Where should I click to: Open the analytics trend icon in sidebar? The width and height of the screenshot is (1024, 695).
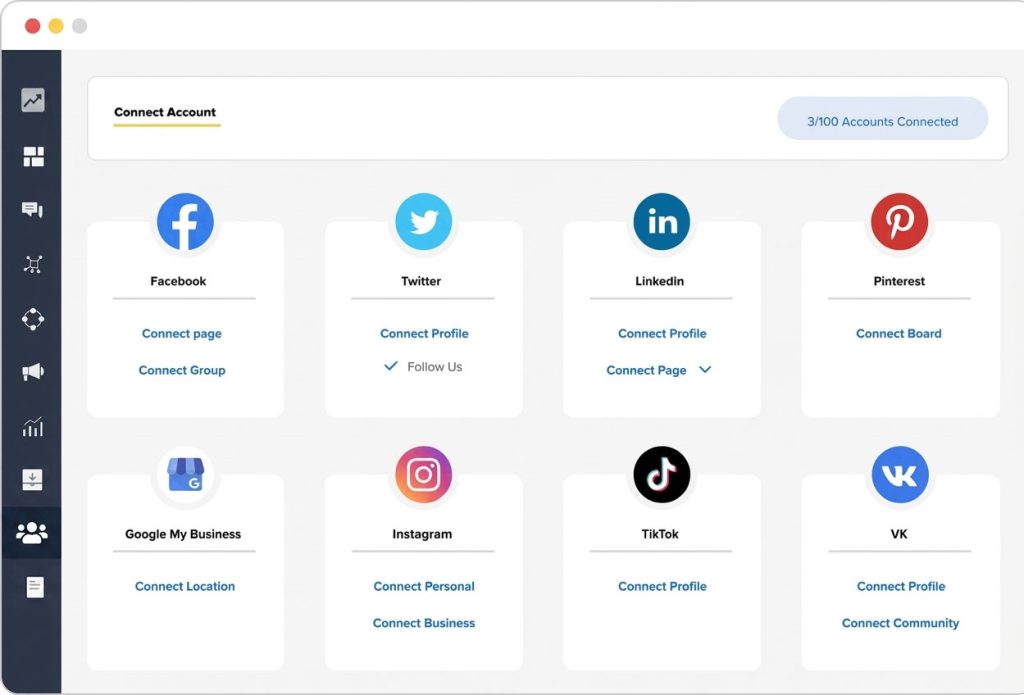click(33, 100)
